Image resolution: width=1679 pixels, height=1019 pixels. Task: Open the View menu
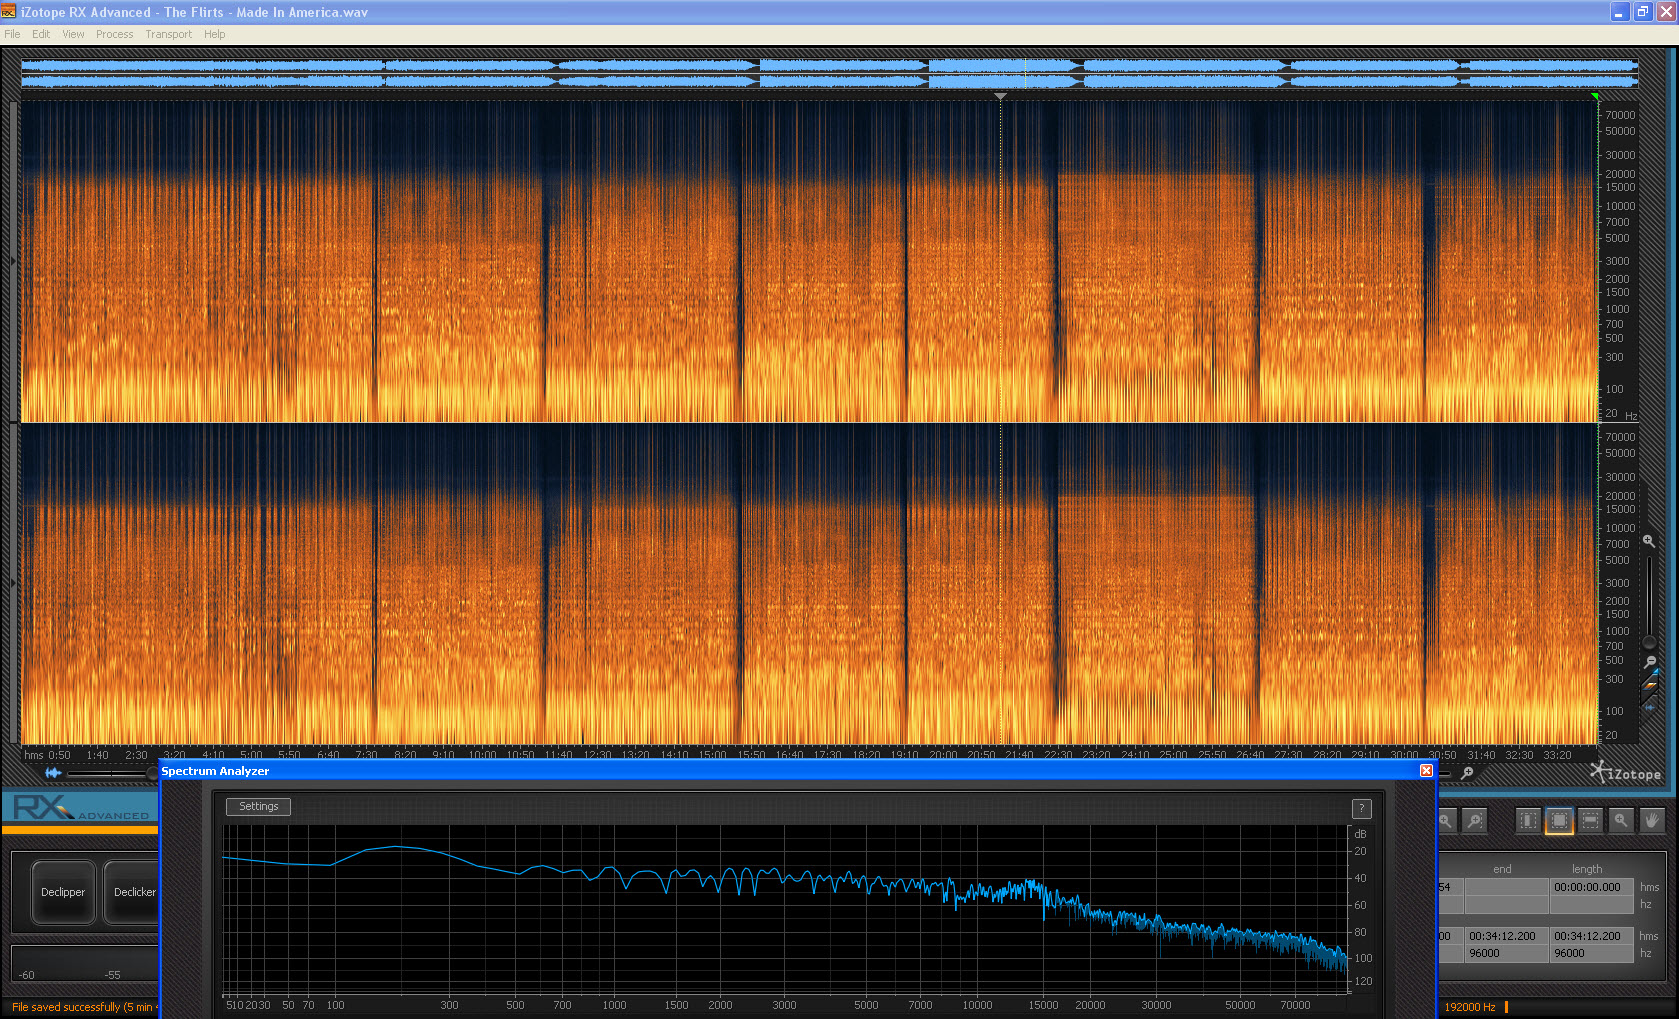click(73, 34)
